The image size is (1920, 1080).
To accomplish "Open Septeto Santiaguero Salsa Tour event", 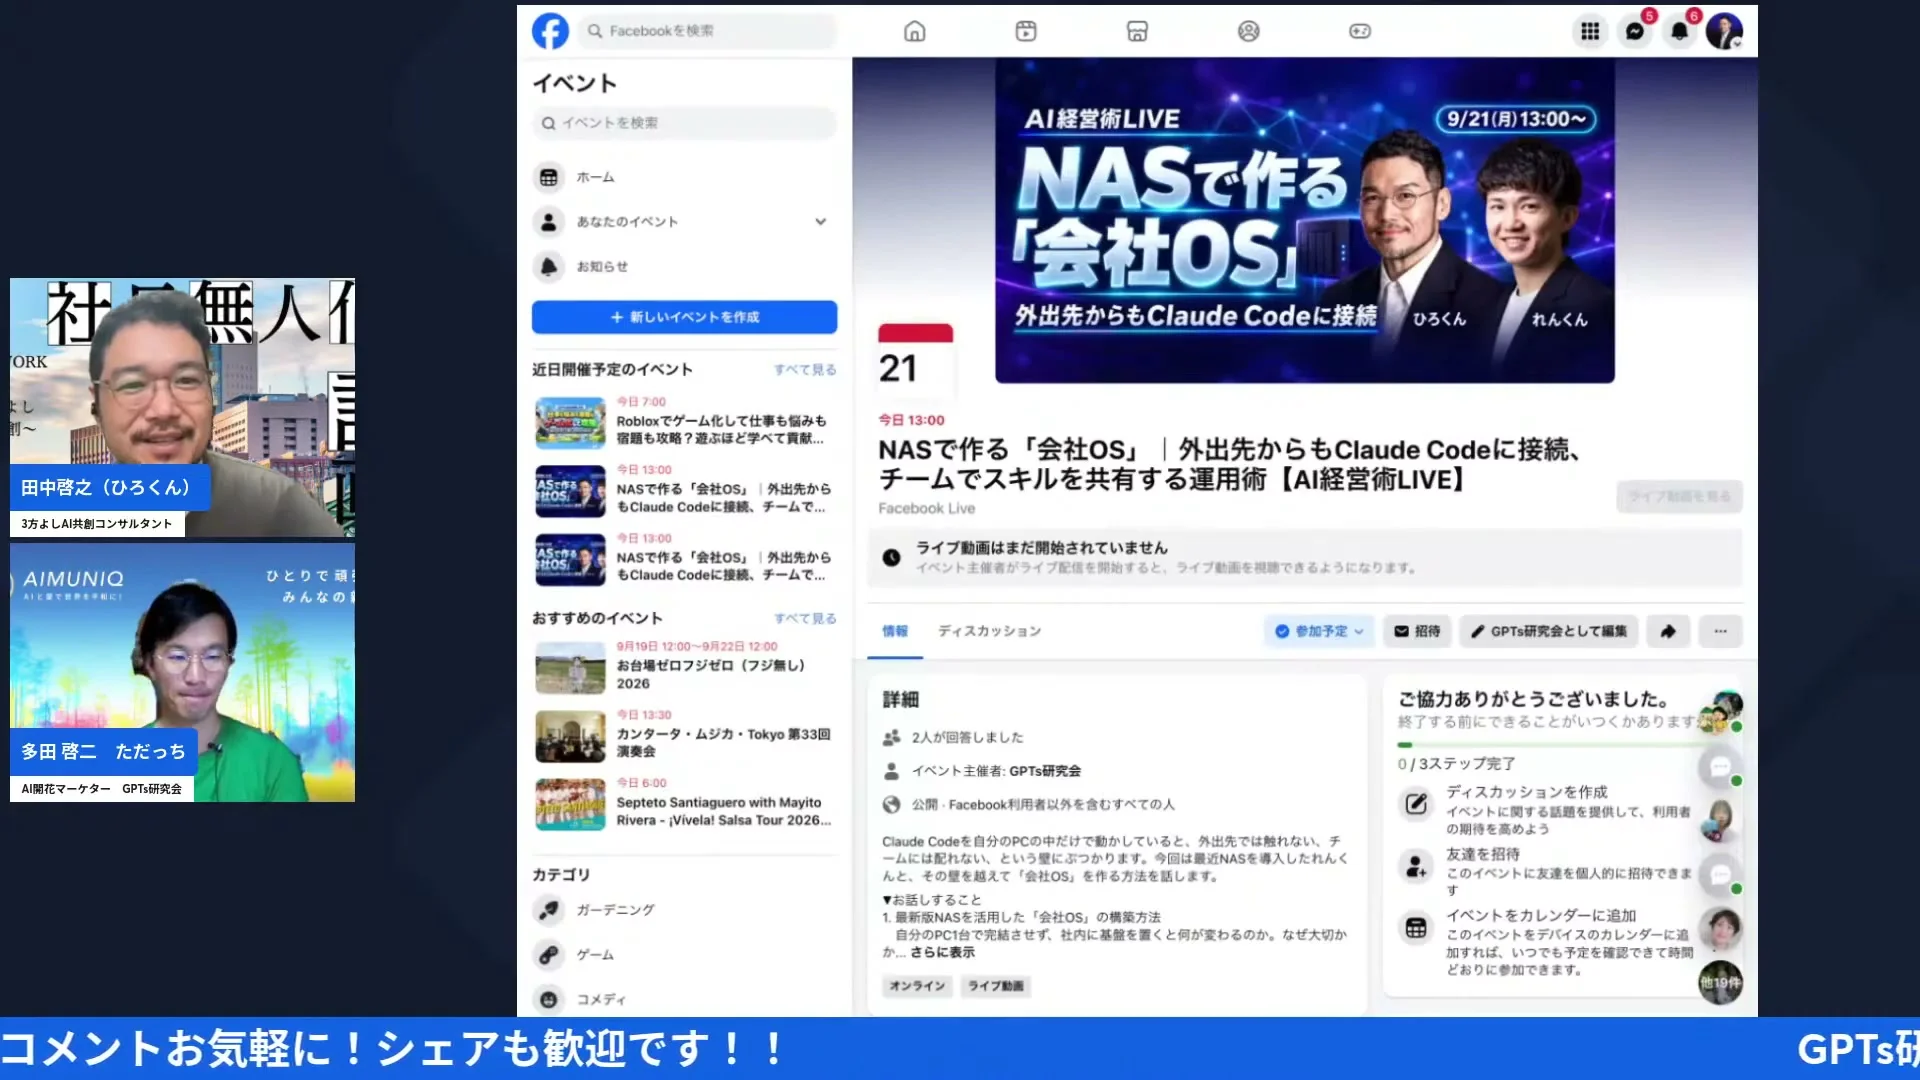I will point(684,804).
